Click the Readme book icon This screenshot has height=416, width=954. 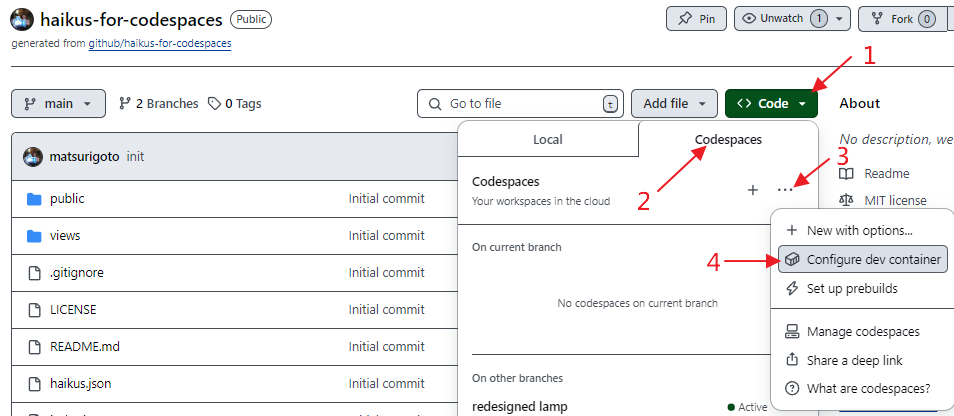click(847, 174)
